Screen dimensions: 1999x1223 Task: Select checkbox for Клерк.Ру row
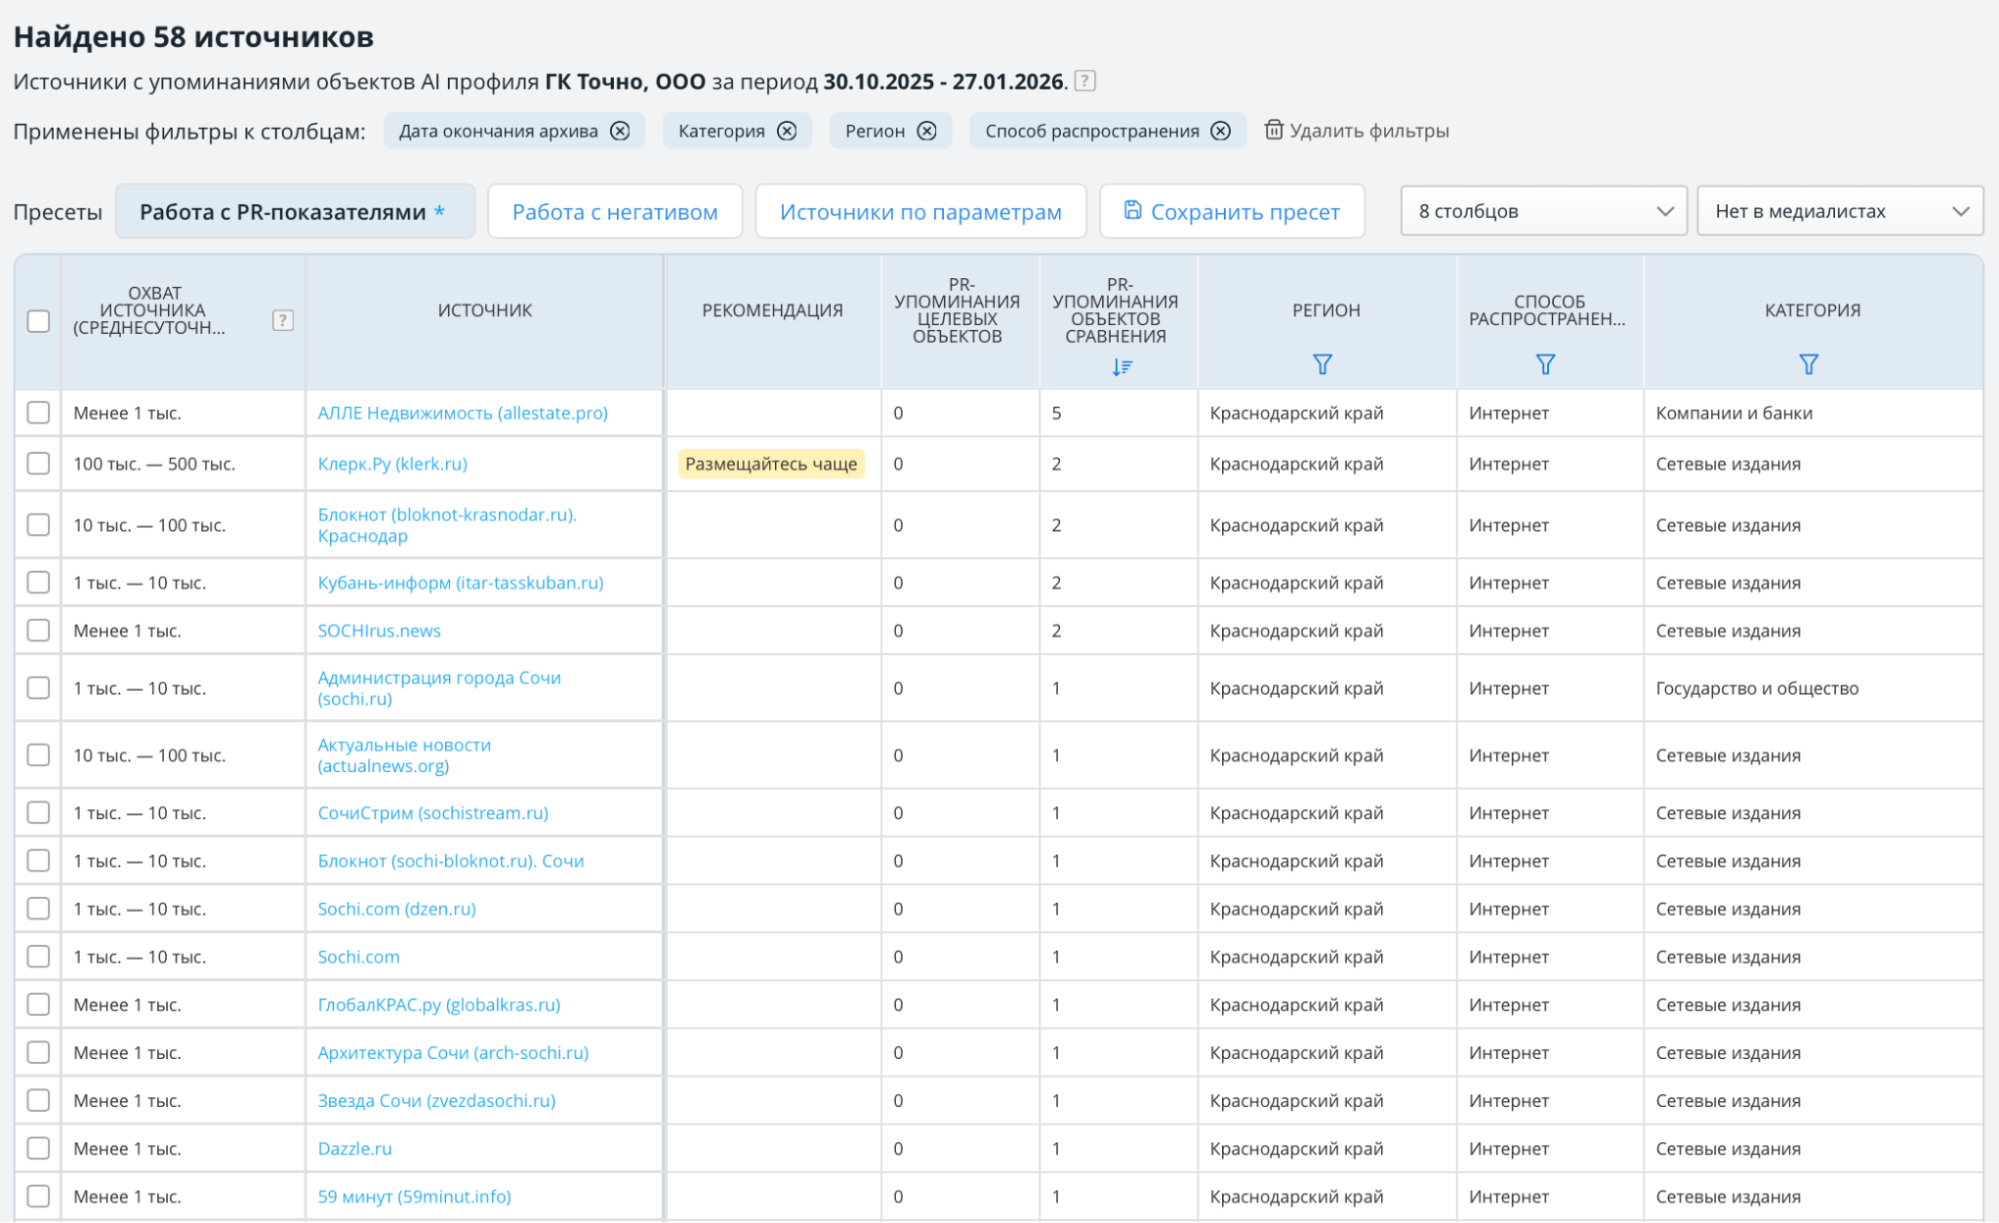pyautogui.click(x=38, y=464)
